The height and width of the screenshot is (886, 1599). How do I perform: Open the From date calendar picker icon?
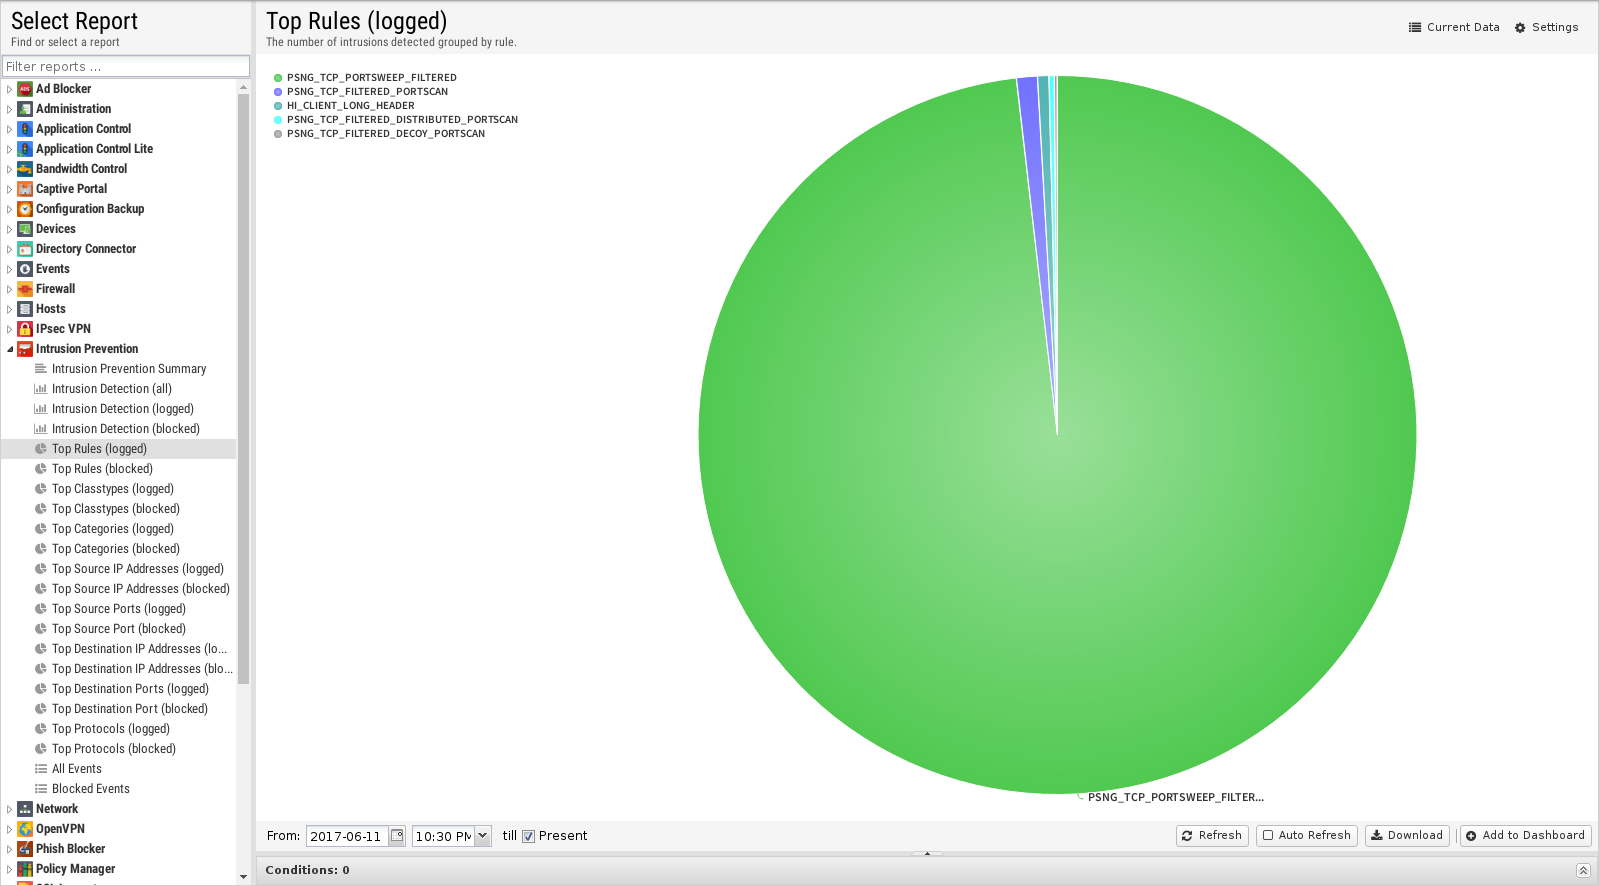pyautogui.click(x=397, y=836)
